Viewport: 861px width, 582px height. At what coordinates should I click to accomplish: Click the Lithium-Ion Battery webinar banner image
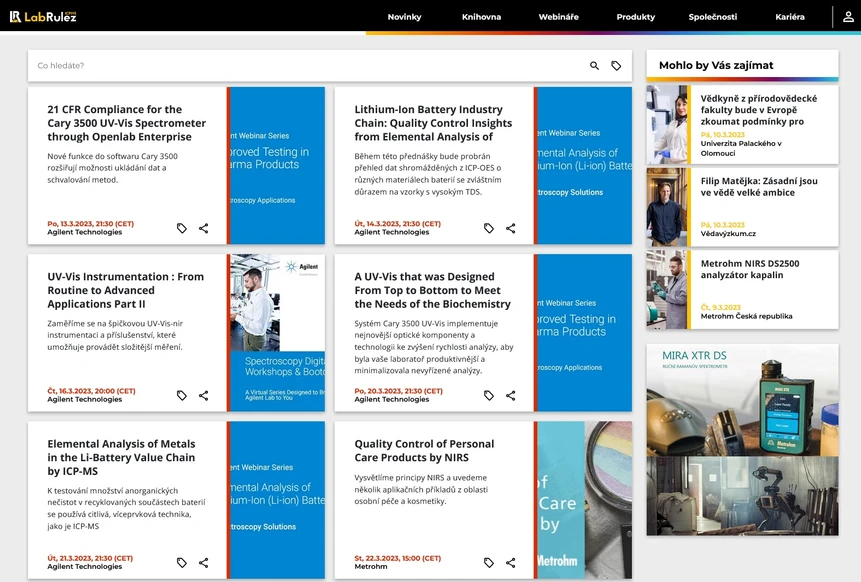pos(584,165)
